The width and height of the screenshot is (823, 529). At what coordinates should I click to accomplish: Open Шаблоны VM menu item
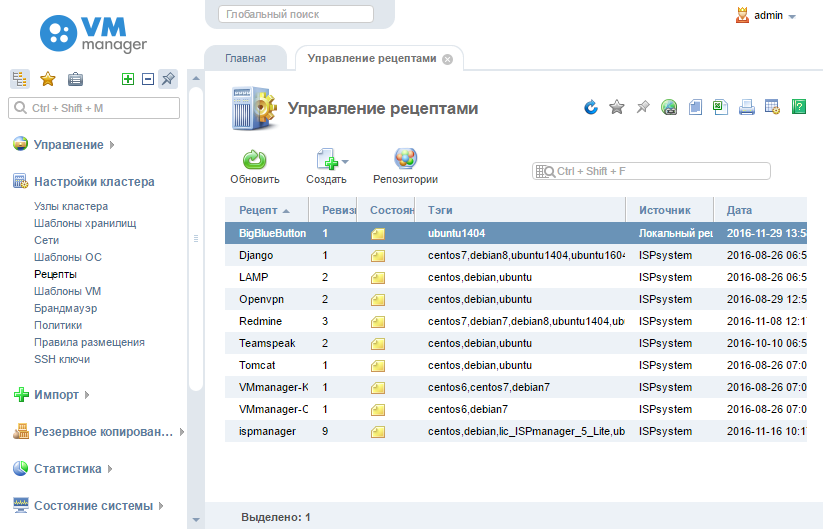(67, 291)
